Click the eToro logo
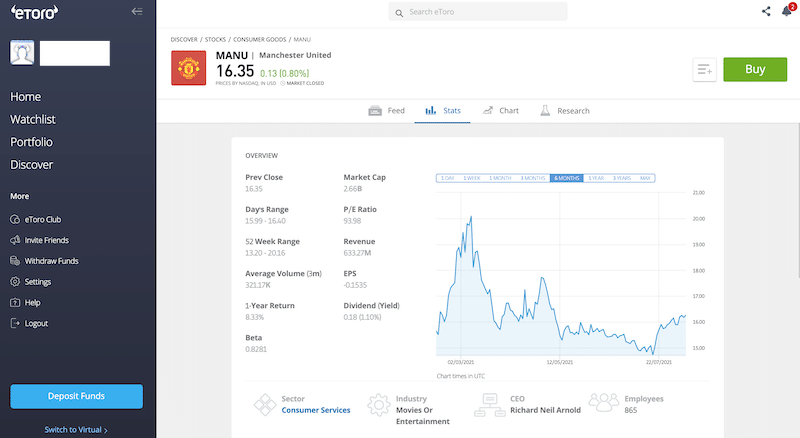 tap(35, 12)
